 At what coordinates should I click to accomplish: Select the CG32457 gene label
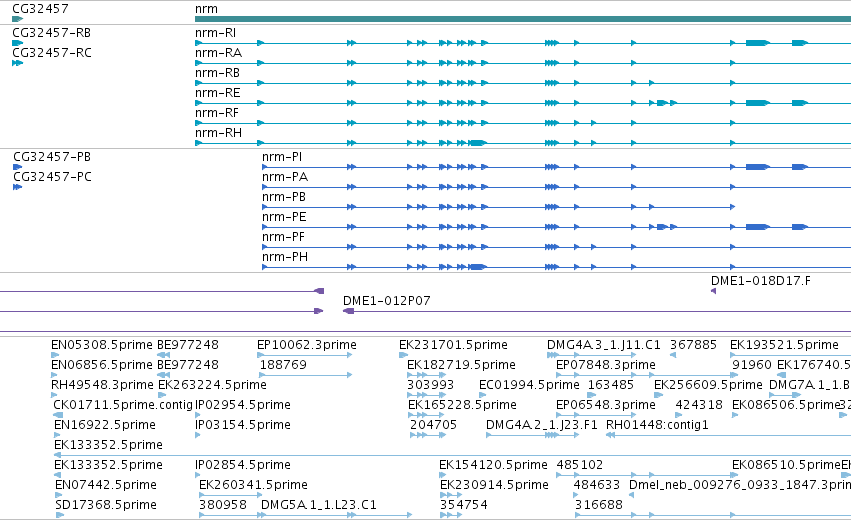pos(40,9)
